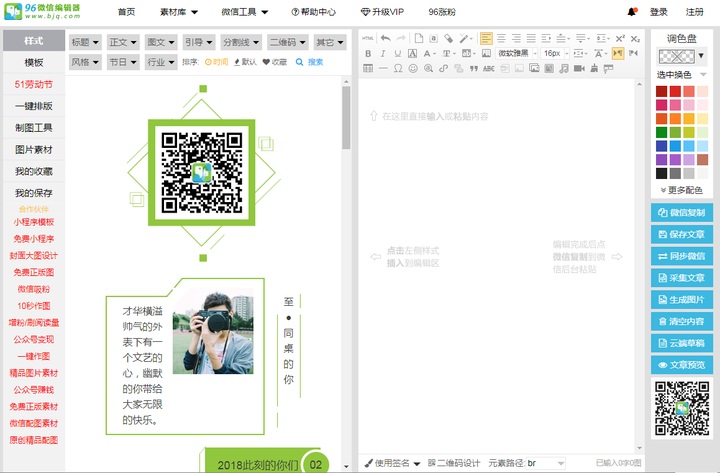This screenshot has width=720, height=473.
Task: Pick the dark red color swatch
Action: coord(661,91)
